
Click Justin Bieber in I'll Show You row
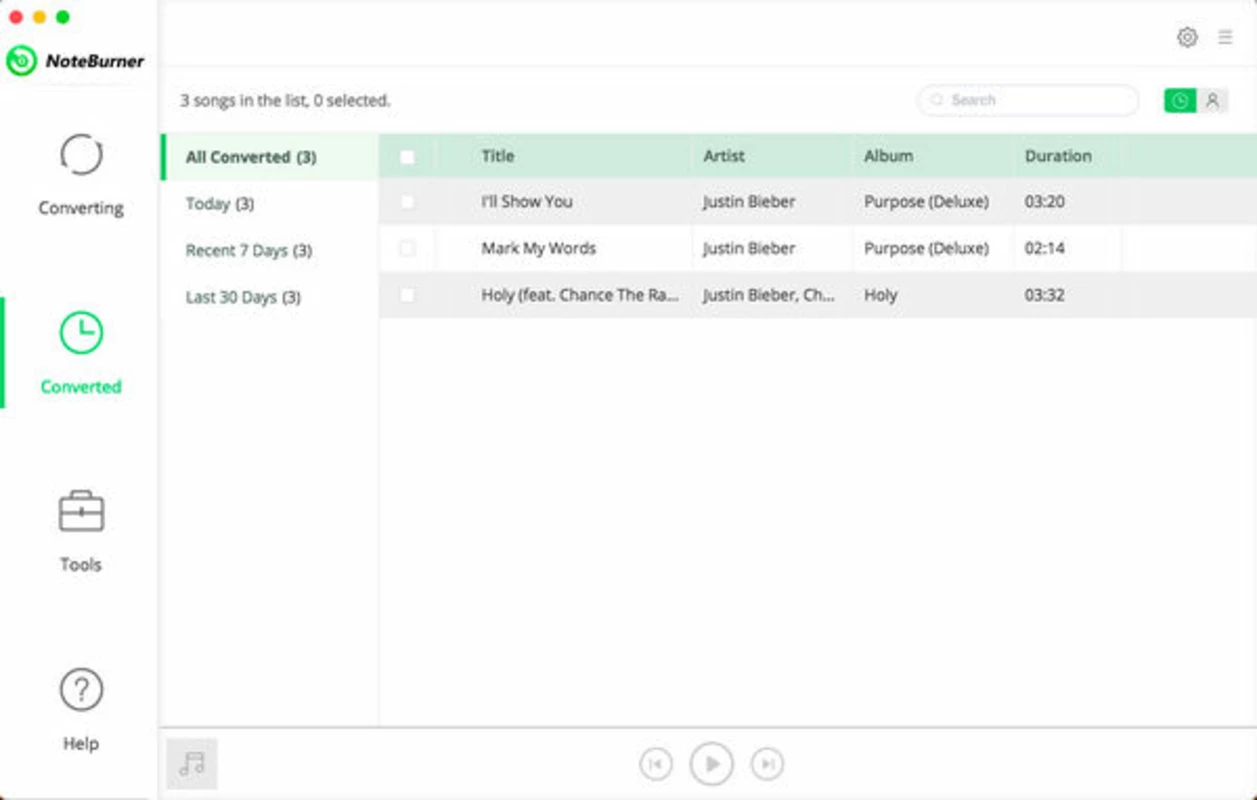pos(749,201)
